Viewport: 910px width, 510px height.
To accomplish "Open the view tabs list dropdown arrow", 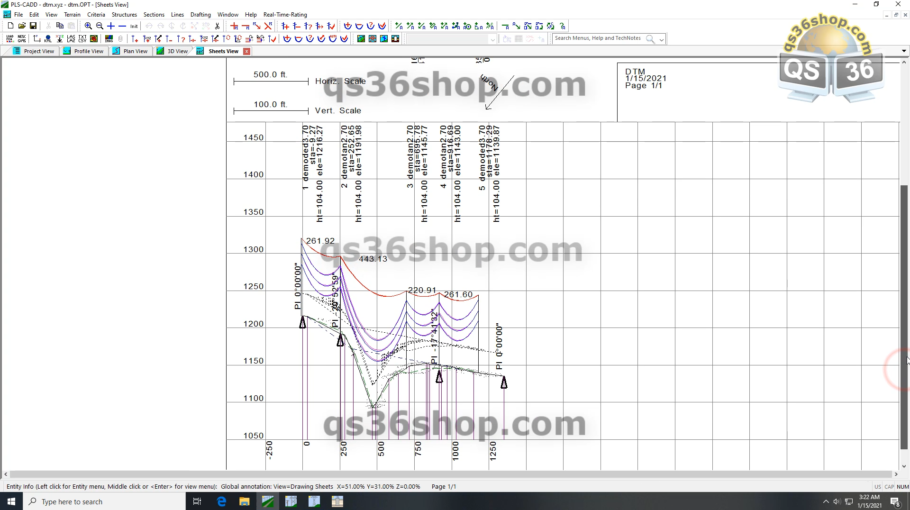I will (x=904, y=51).
